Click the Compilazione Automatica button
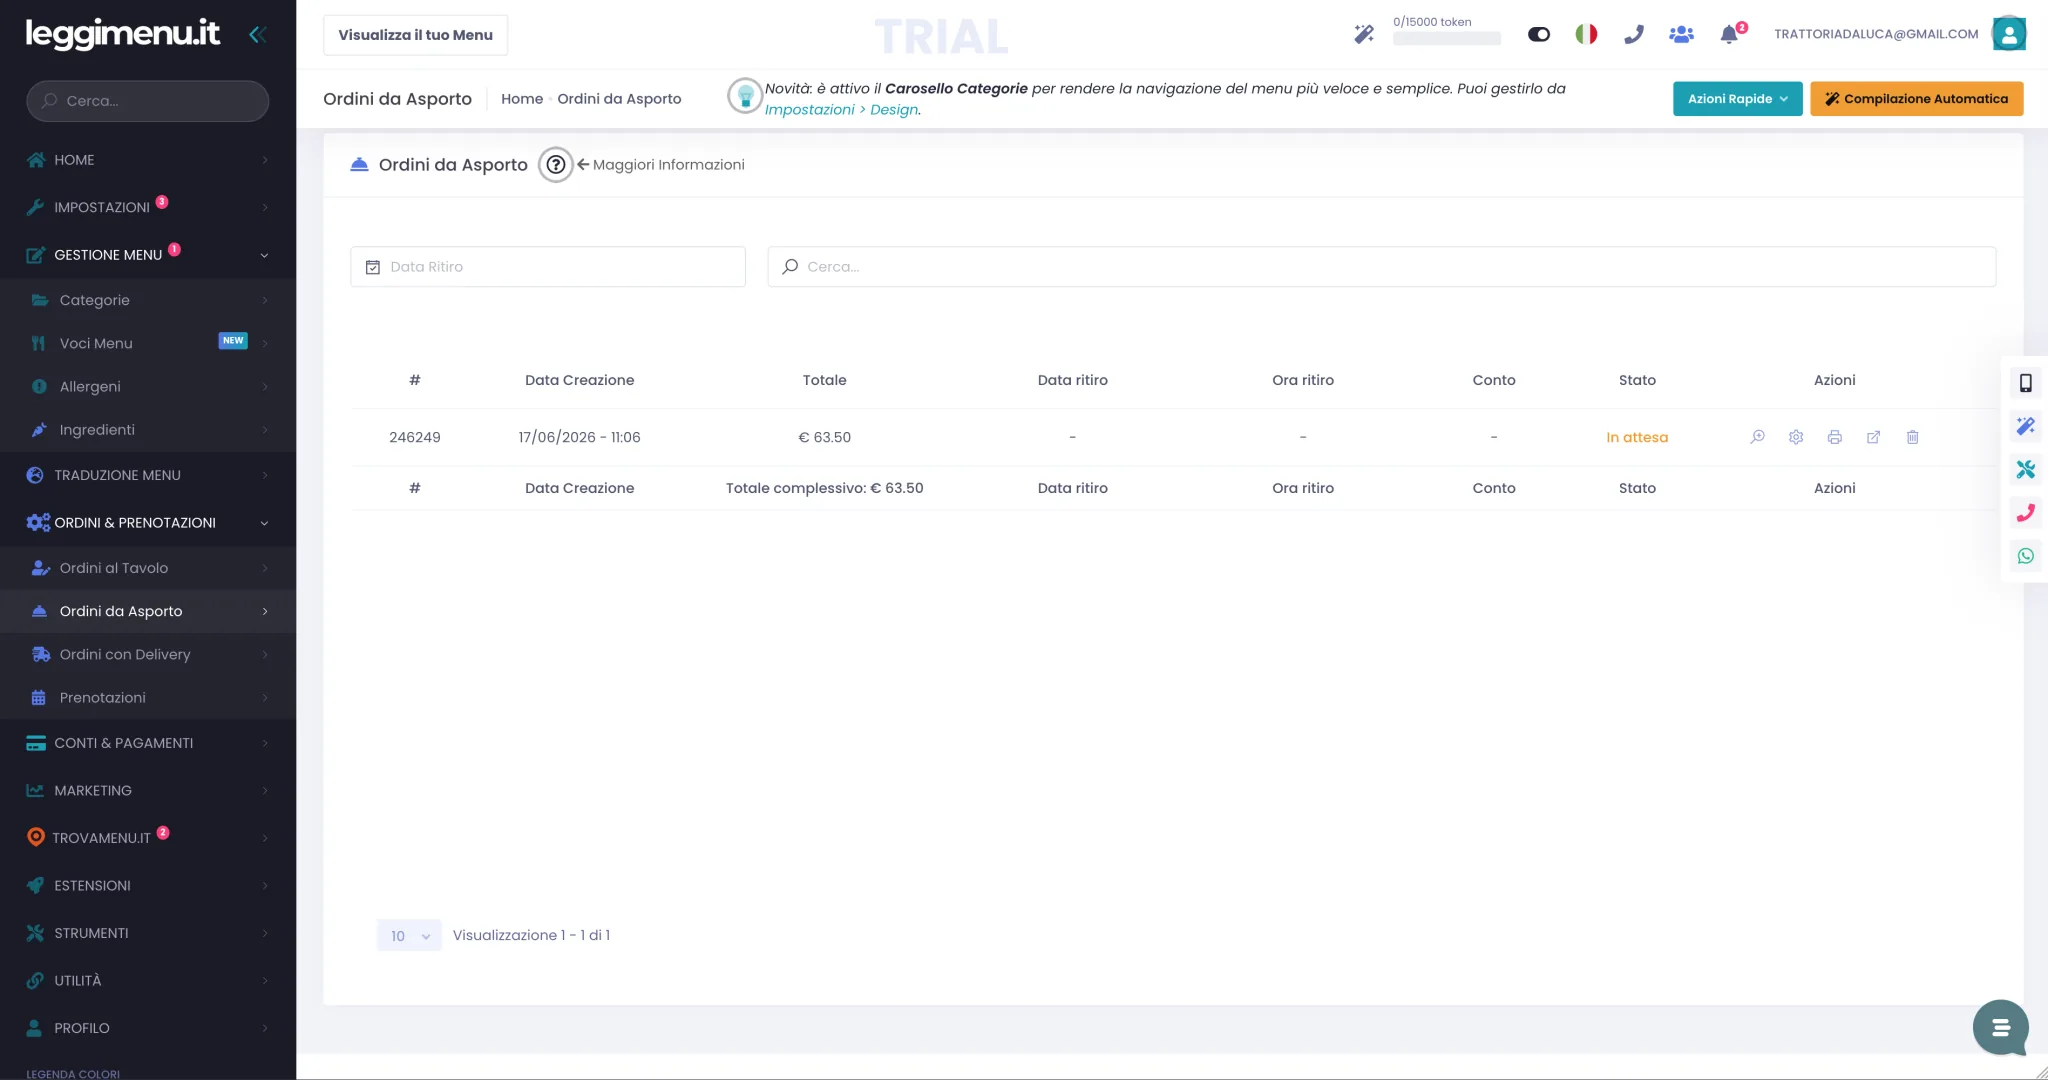Screen dimensions: 2048x1080 (x=1916, y=98)
